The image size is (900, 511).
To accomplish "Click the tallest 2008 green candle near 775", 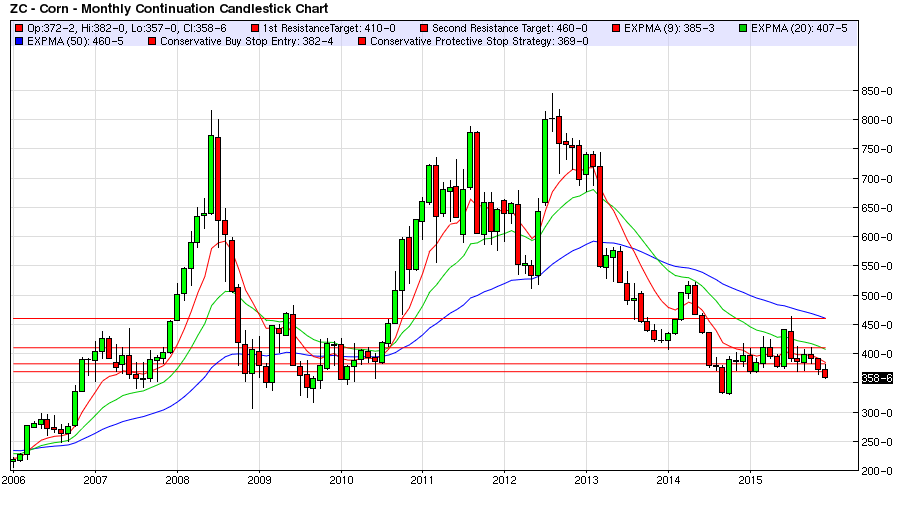I will pos(211,175).
